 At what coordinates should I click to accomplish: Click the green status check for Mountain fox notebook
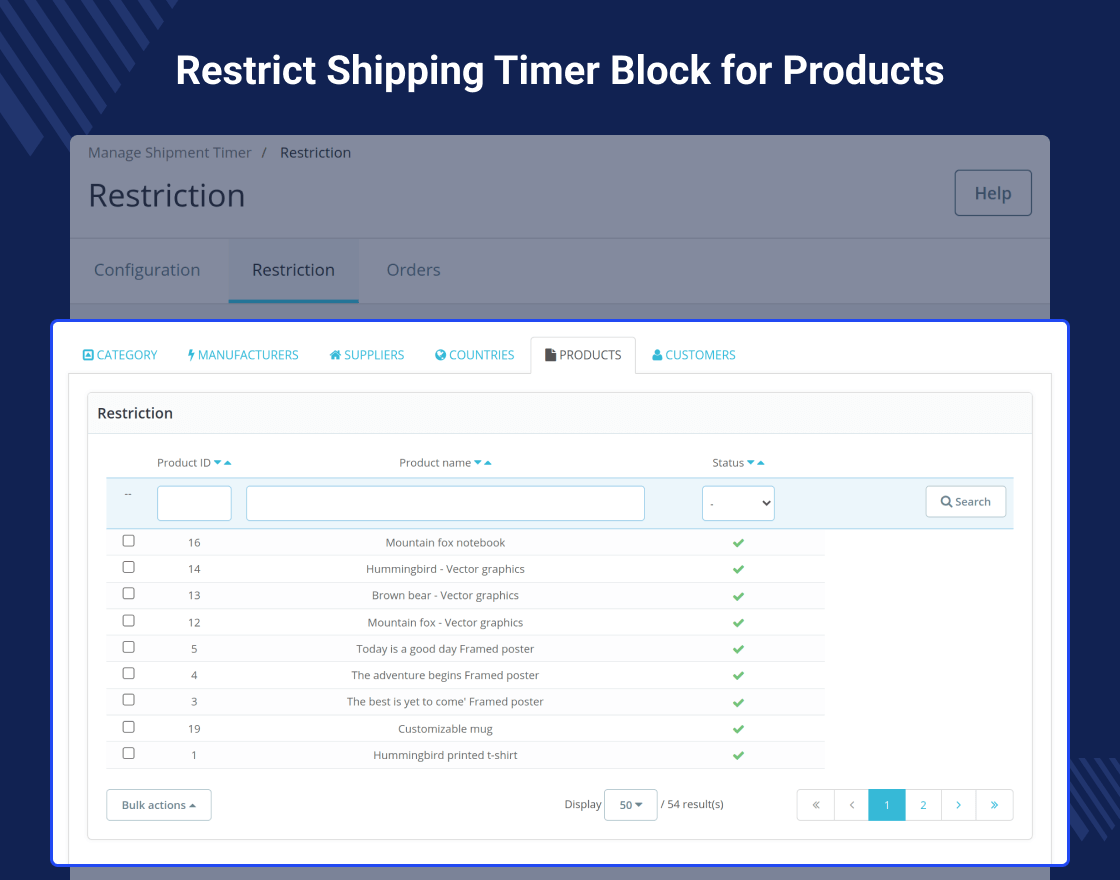[738, 543]
